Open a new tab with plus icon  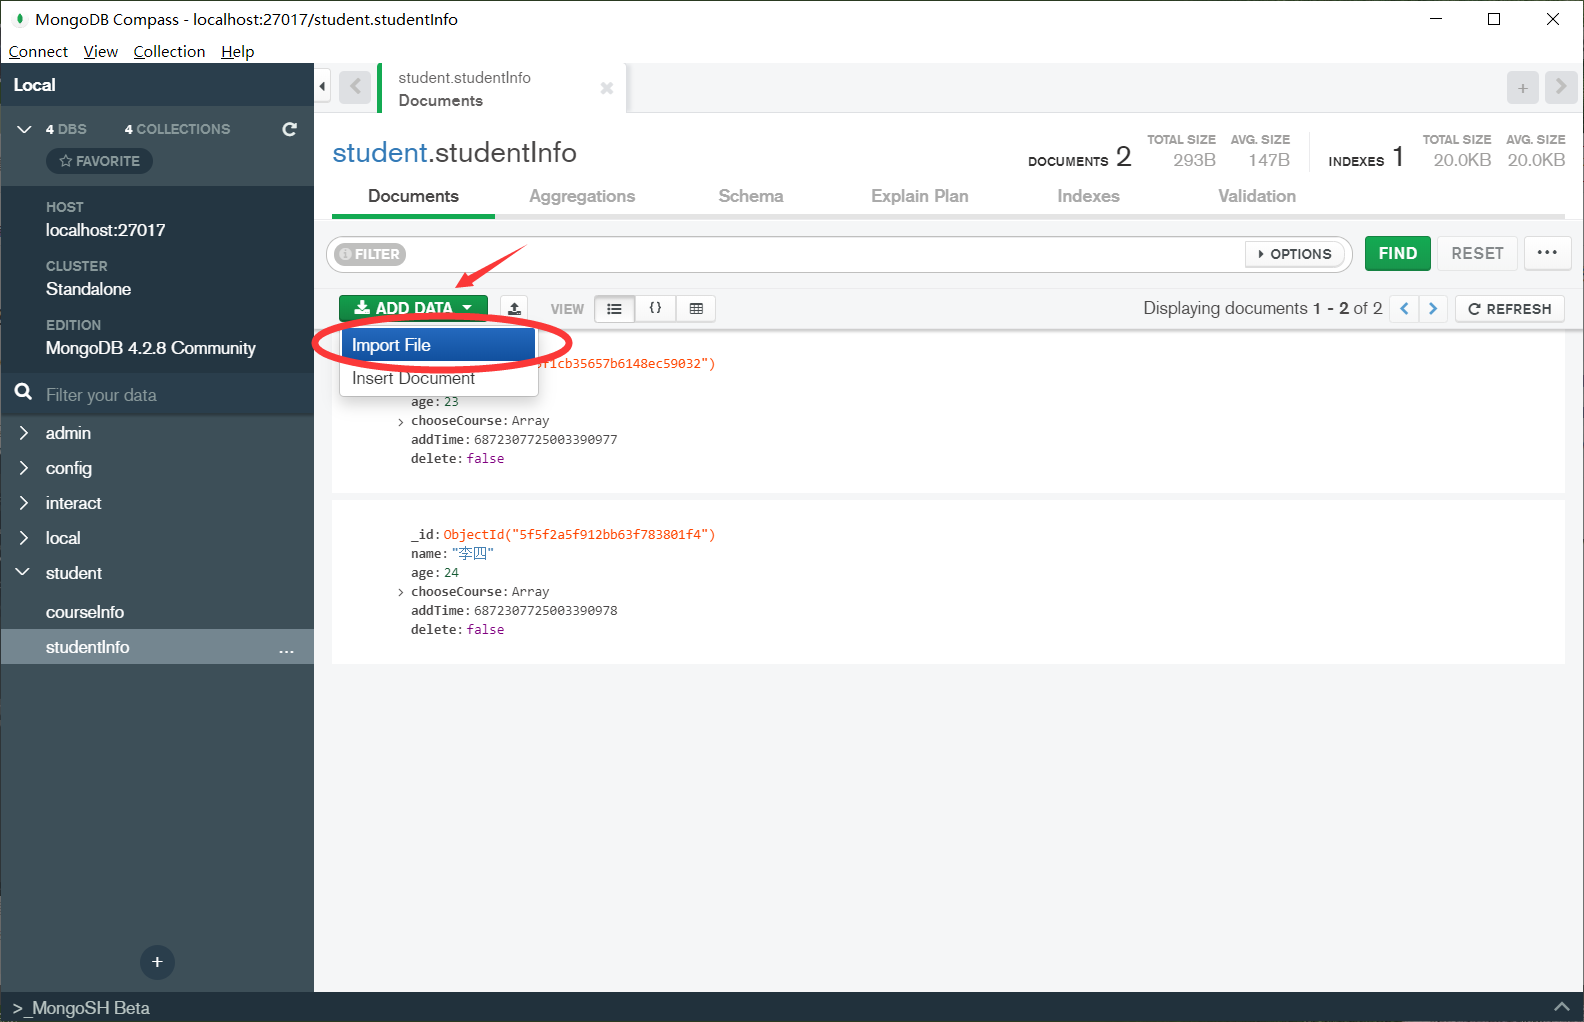[x=1523, y=88]
